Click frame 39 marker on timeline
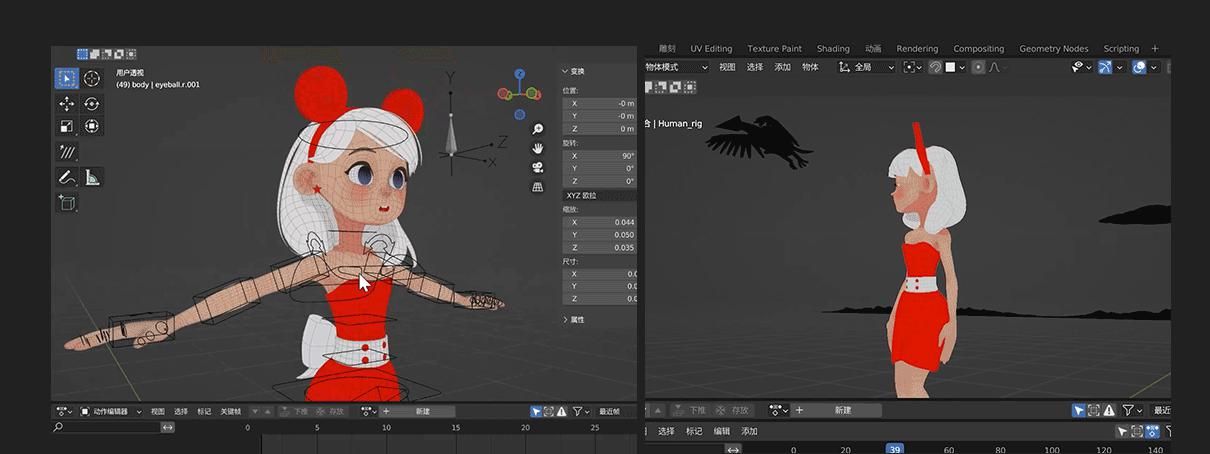The image size is (1210, 454). pyautogui.click(x=895, y=449)
